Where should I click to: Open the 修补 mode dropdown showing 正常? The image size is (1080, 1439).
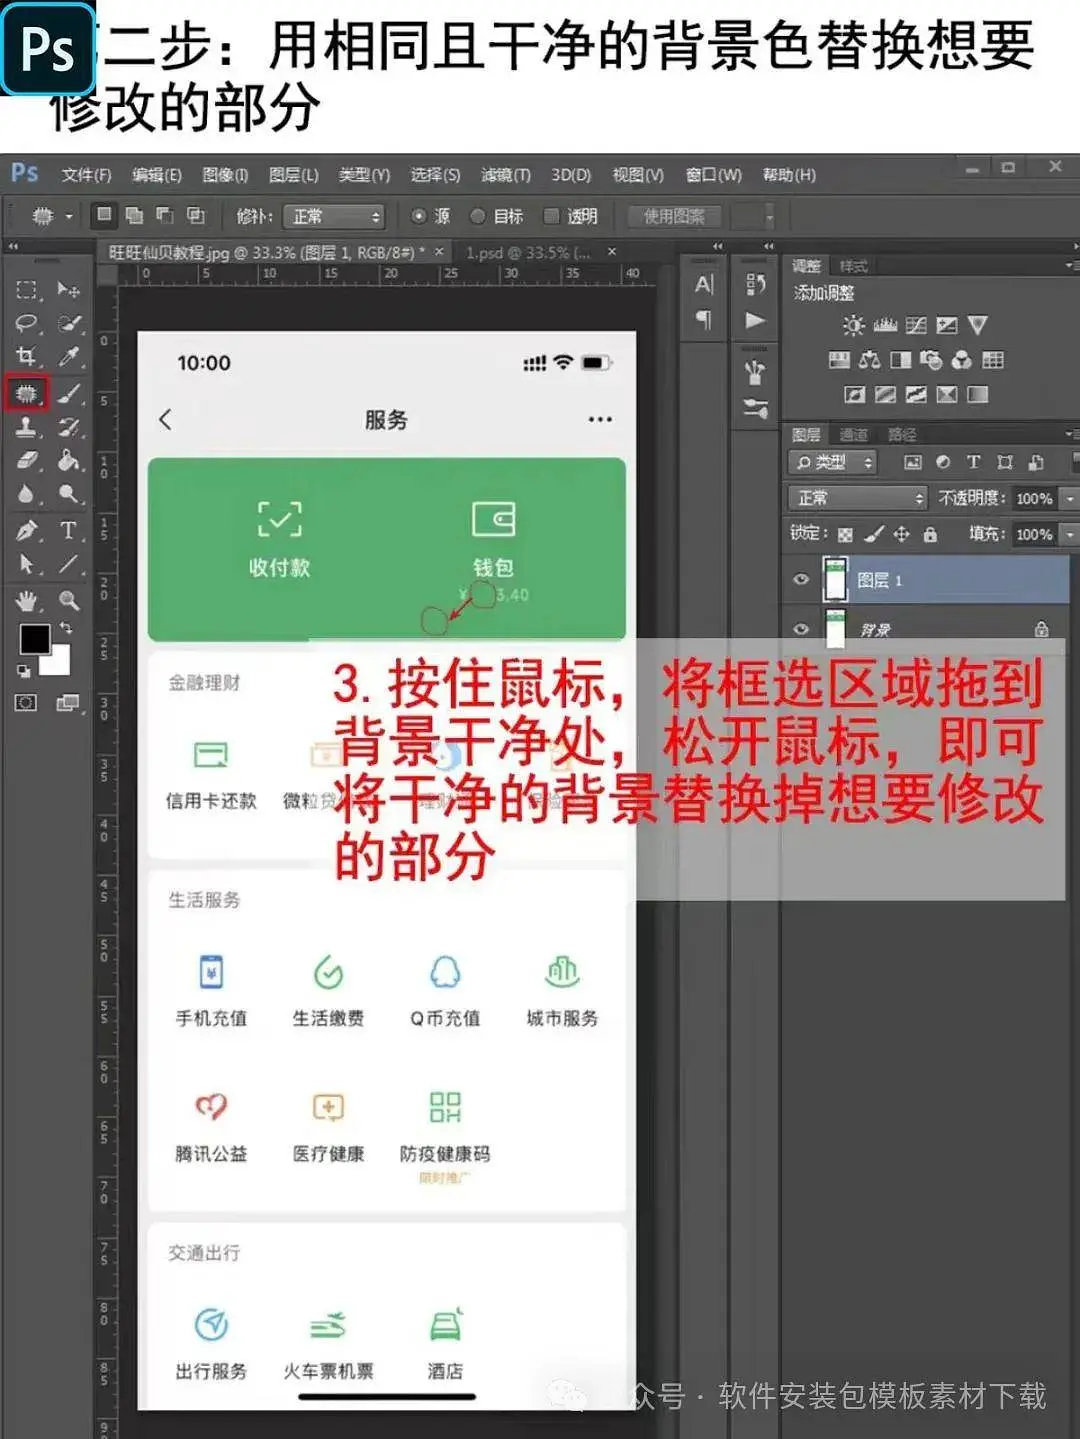334,216
